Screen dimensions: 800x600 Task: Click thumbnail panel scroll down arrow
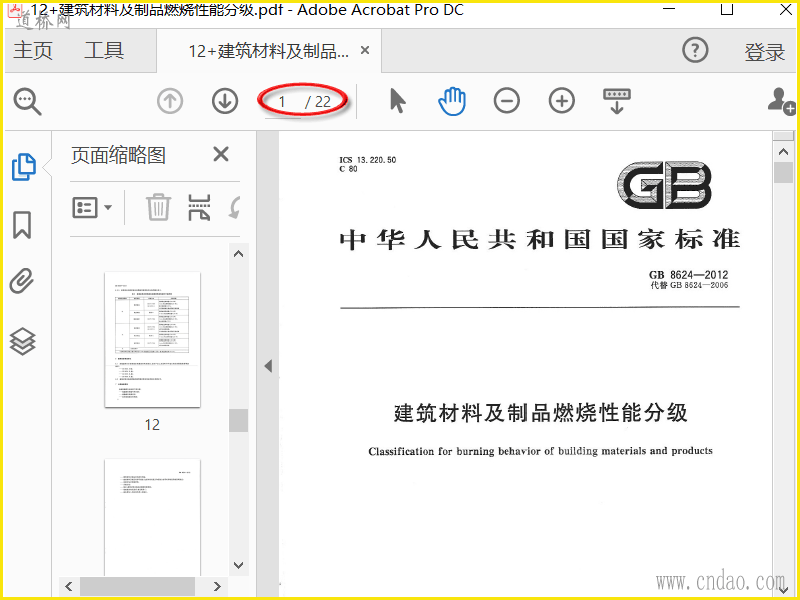tap(238, 565)
